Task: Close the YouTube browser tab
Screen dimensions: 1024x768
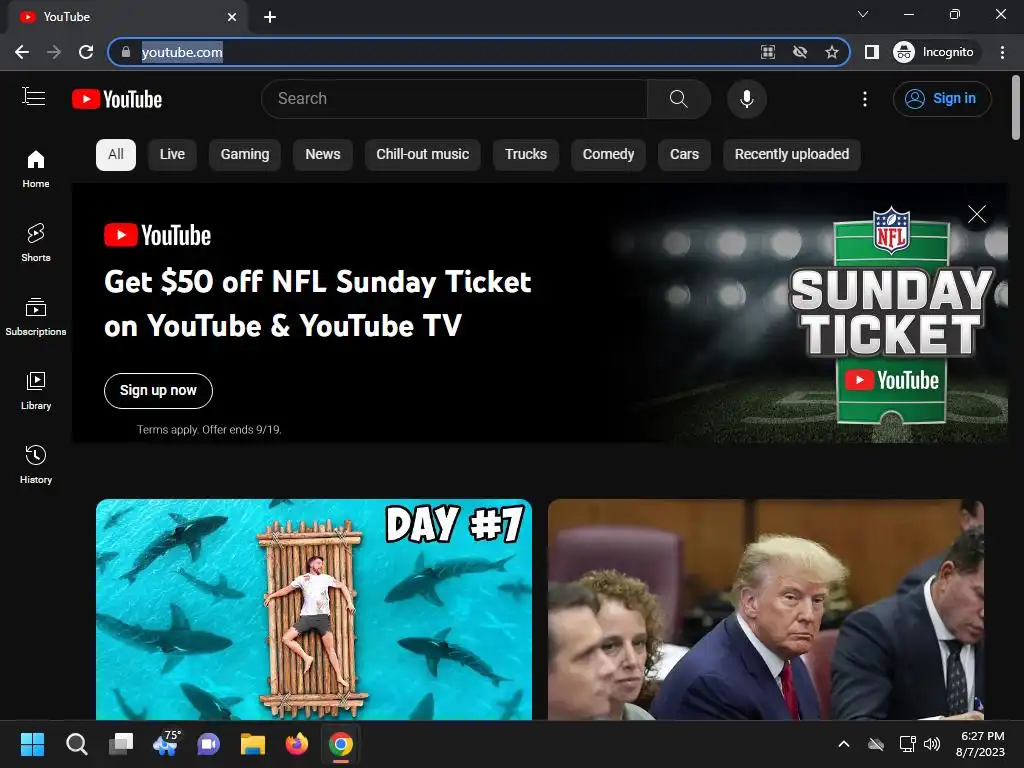Action: tap(232, 17)
